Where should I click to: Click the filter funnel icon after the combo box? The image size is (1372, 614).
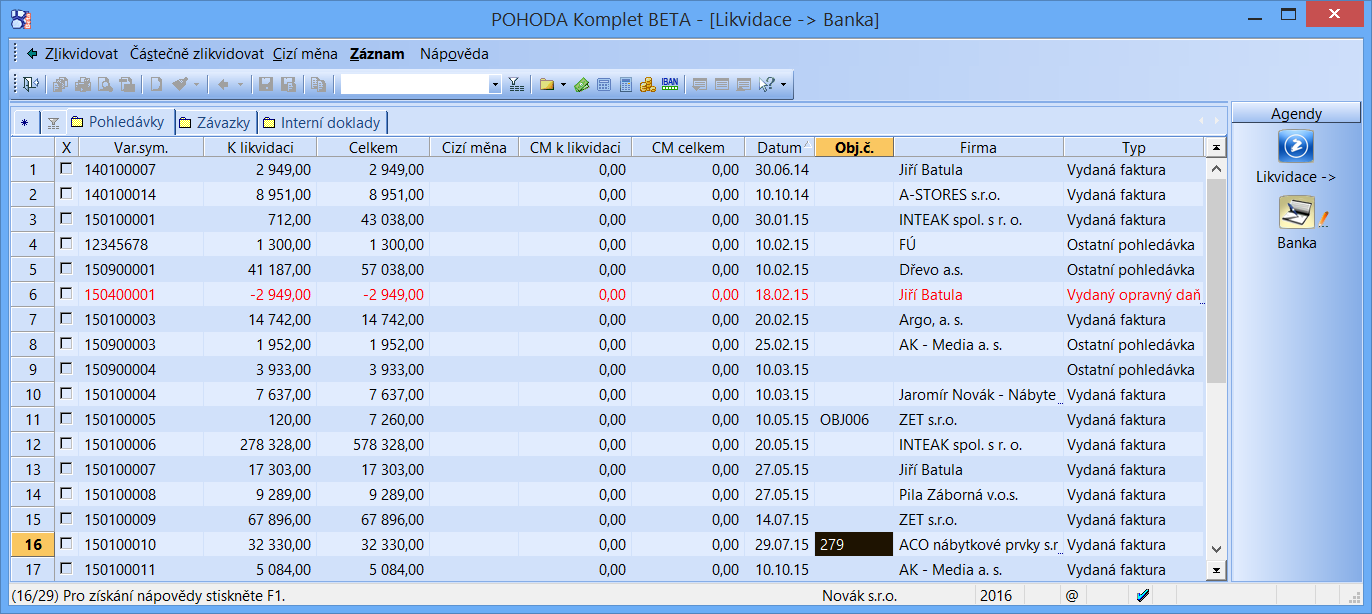tap(515, 85)
